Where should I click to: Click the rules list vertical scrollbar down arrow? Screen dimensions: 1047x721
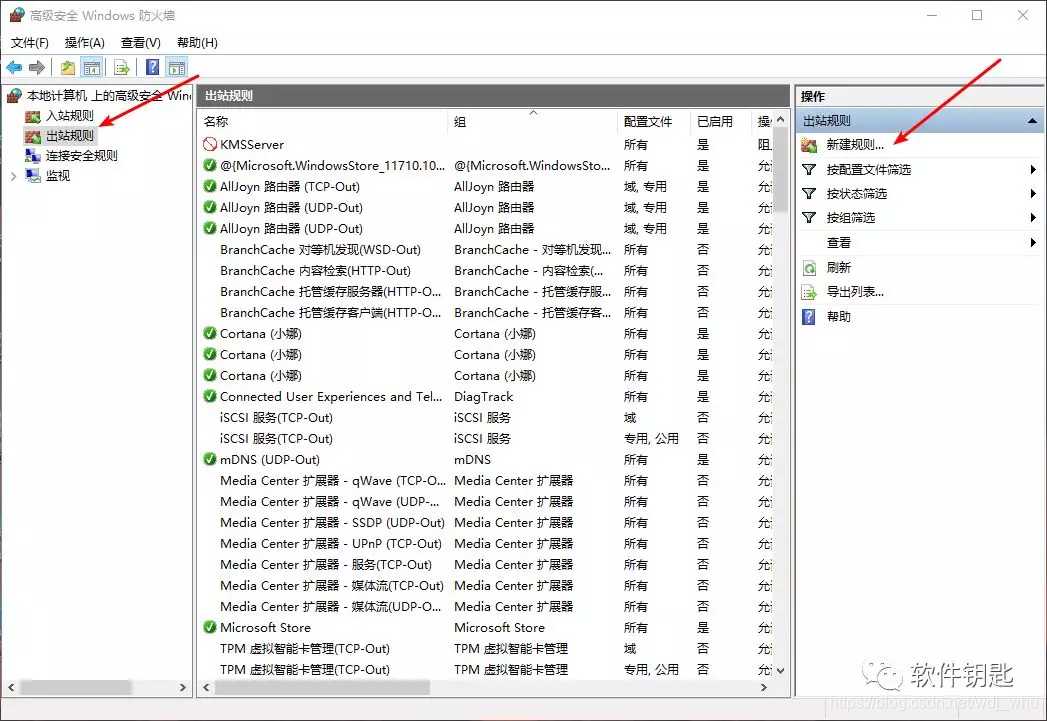781,670
